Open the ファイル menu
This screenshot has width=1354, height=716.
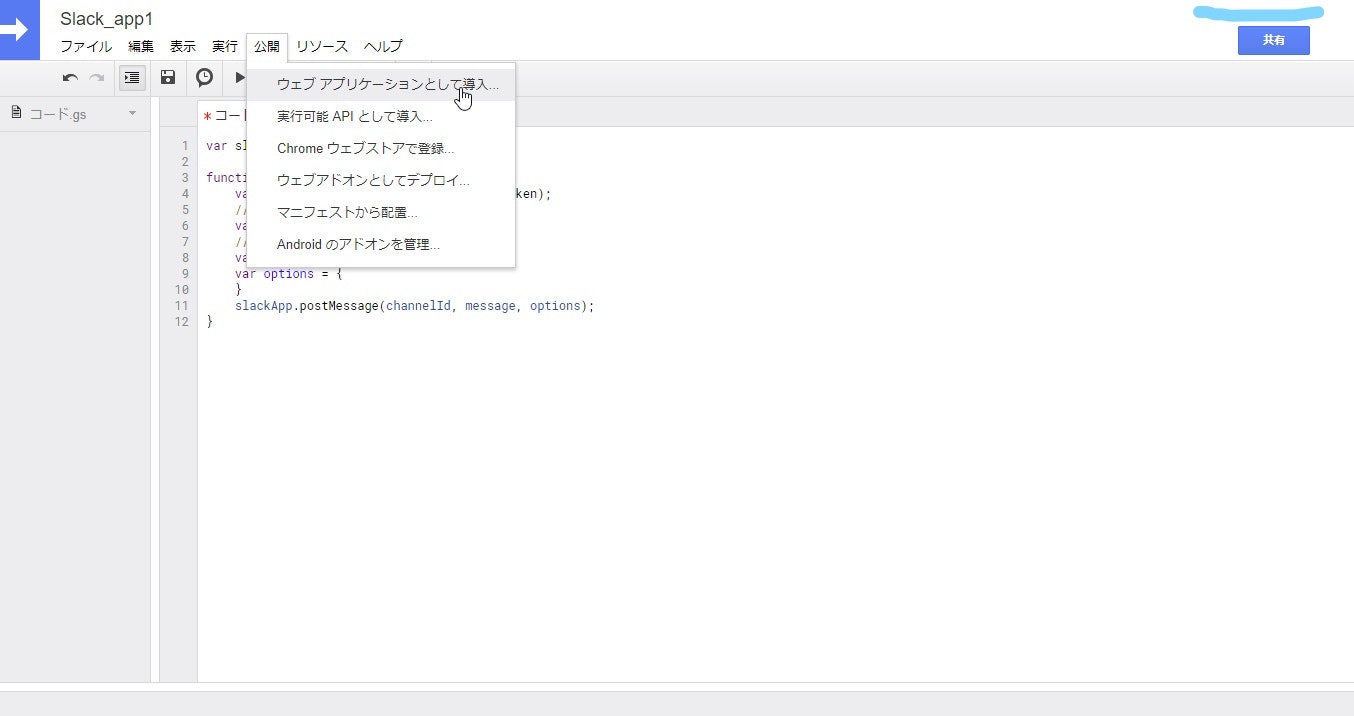pyautogui.click(x=86, y=46)
